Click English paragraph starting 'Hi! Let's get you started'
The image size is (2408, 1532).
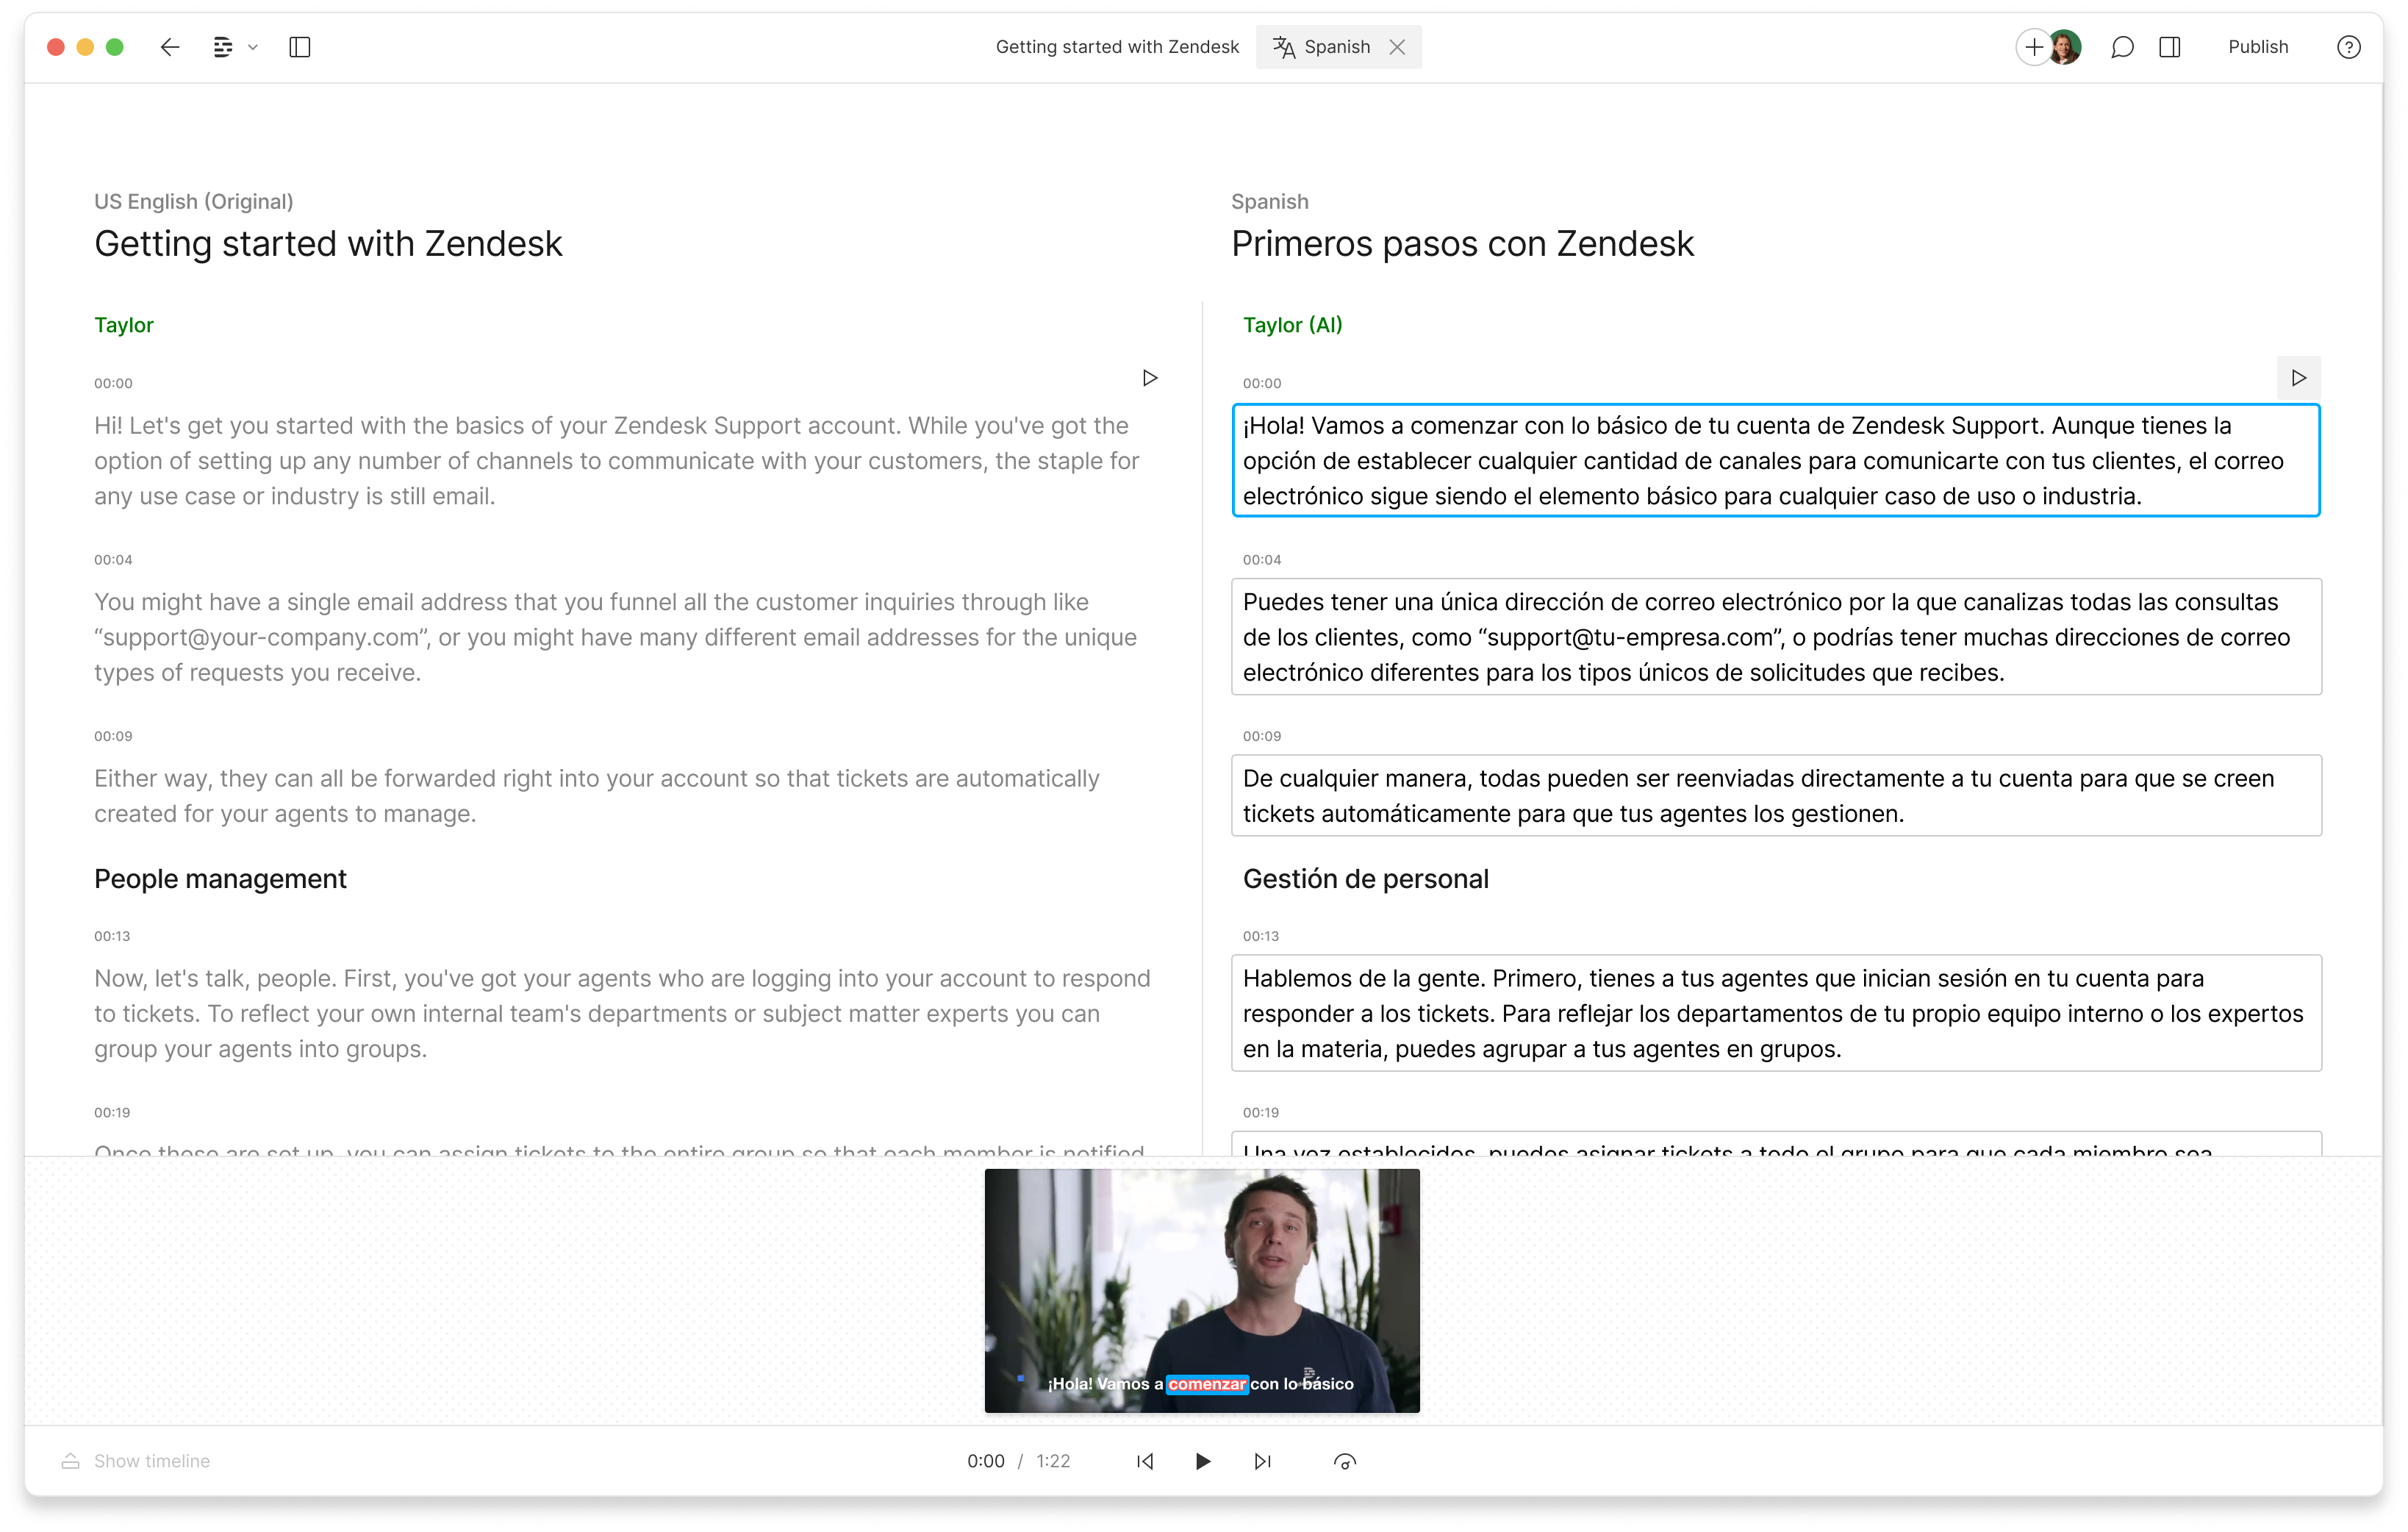(617, 461)
